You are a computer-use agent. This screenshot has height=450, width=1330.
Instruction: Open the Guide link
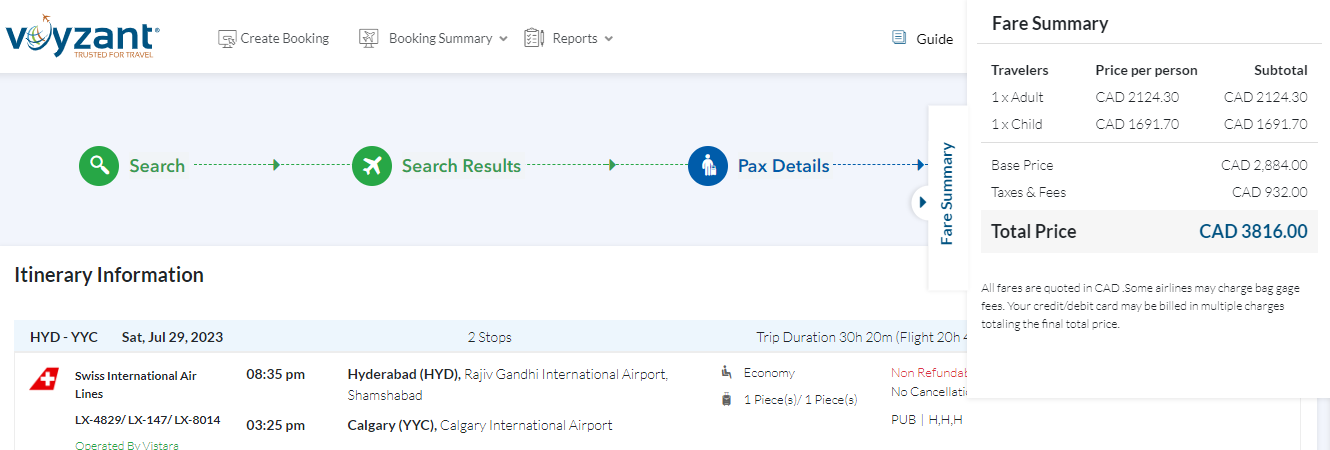click(x=934, y=39)
